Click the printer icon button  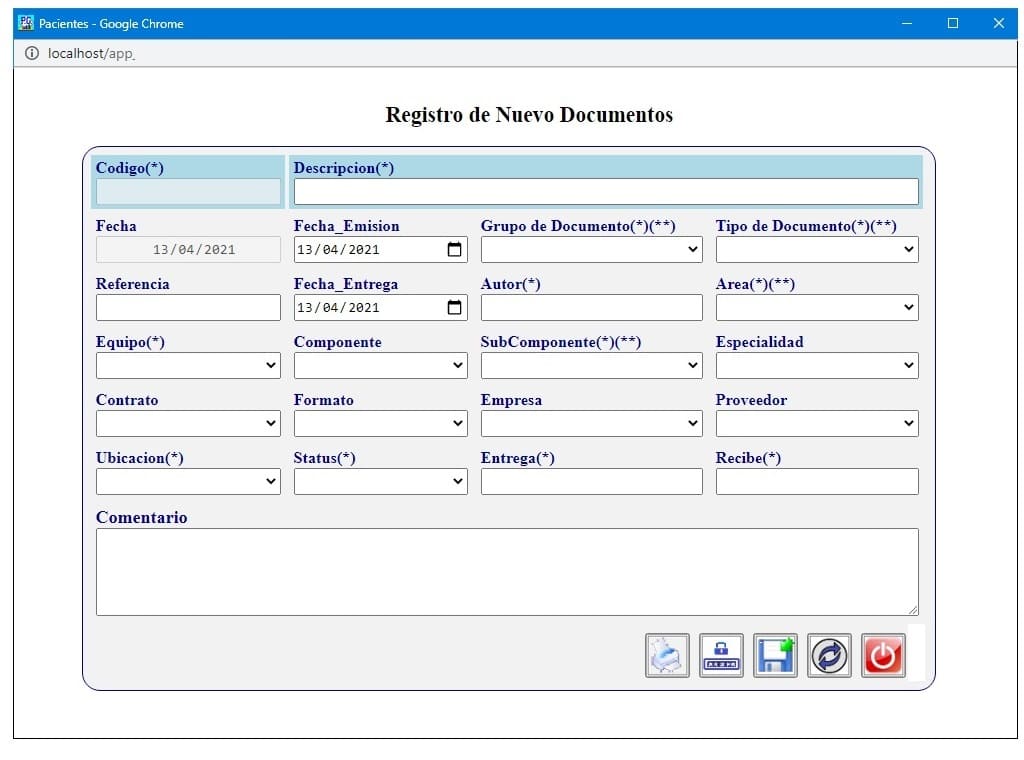click(667, 655)
